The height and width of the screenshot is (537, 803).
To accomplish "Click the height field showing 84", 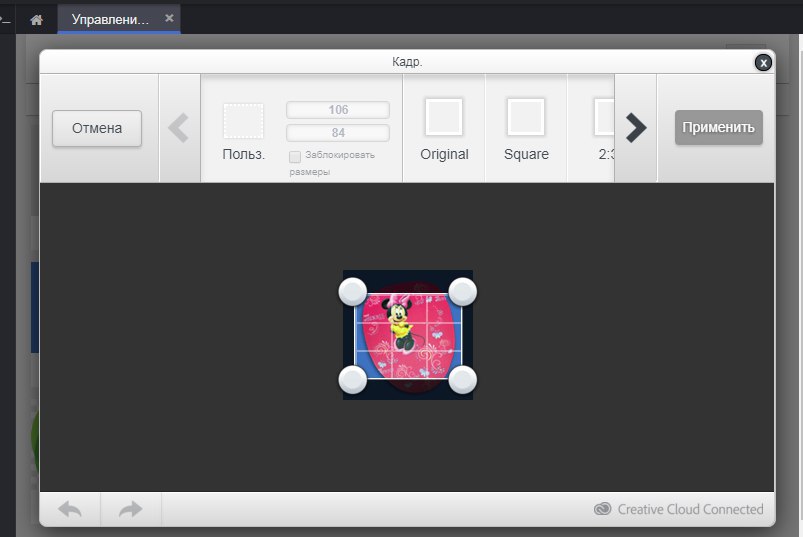I will coord(338,133).
